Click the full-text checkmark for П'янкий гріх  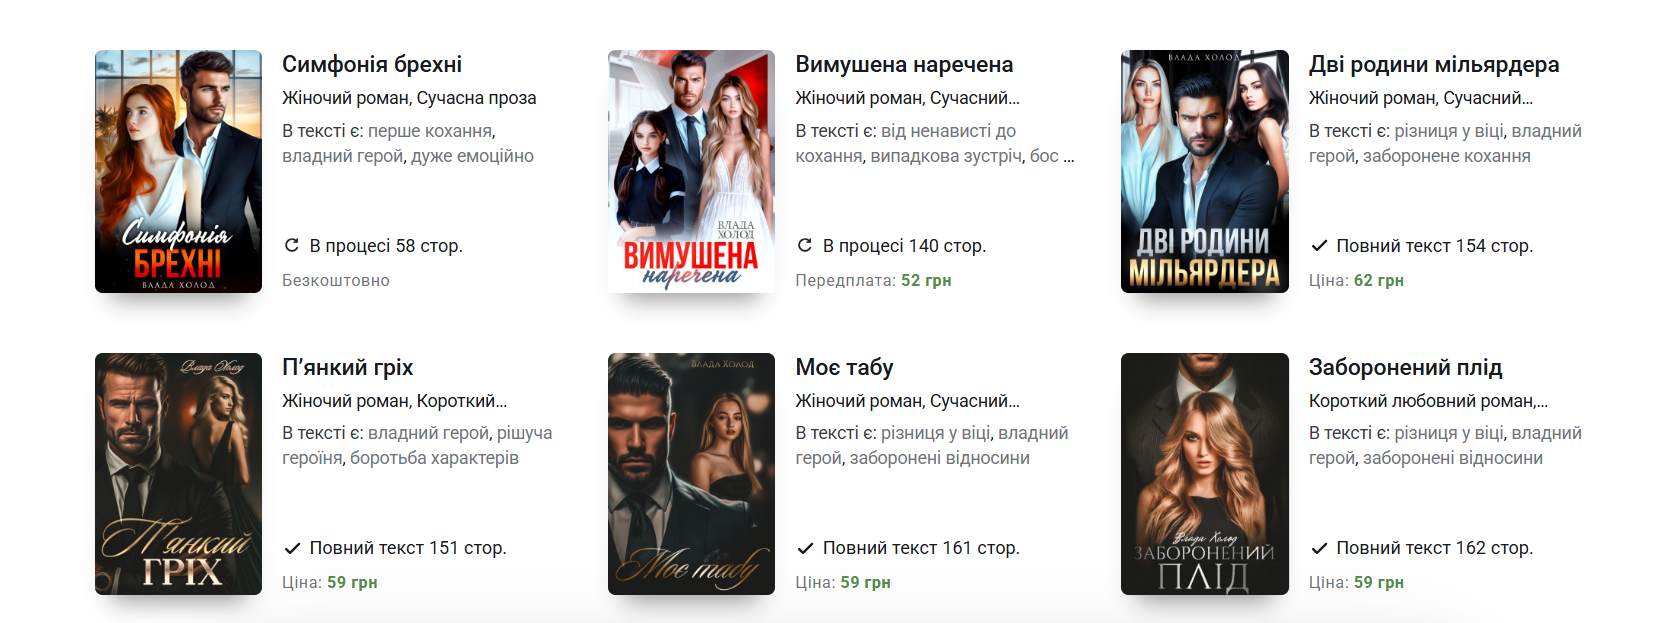292,548
